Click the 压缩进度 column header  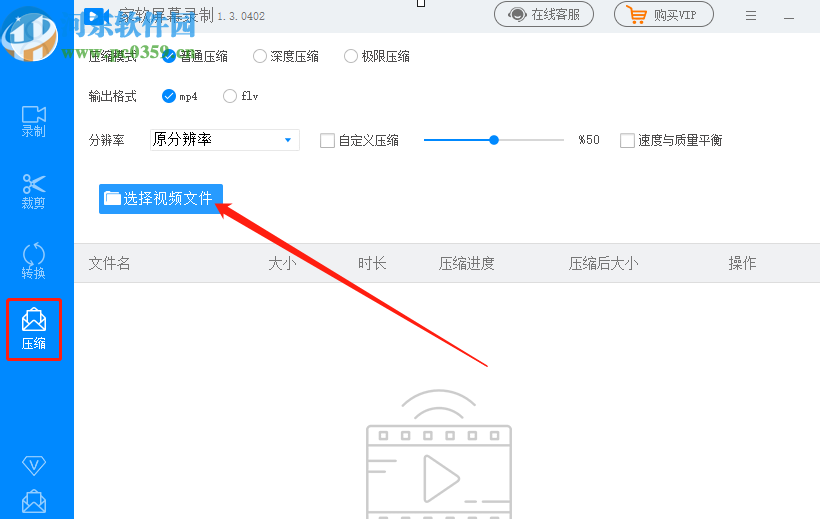467,263
